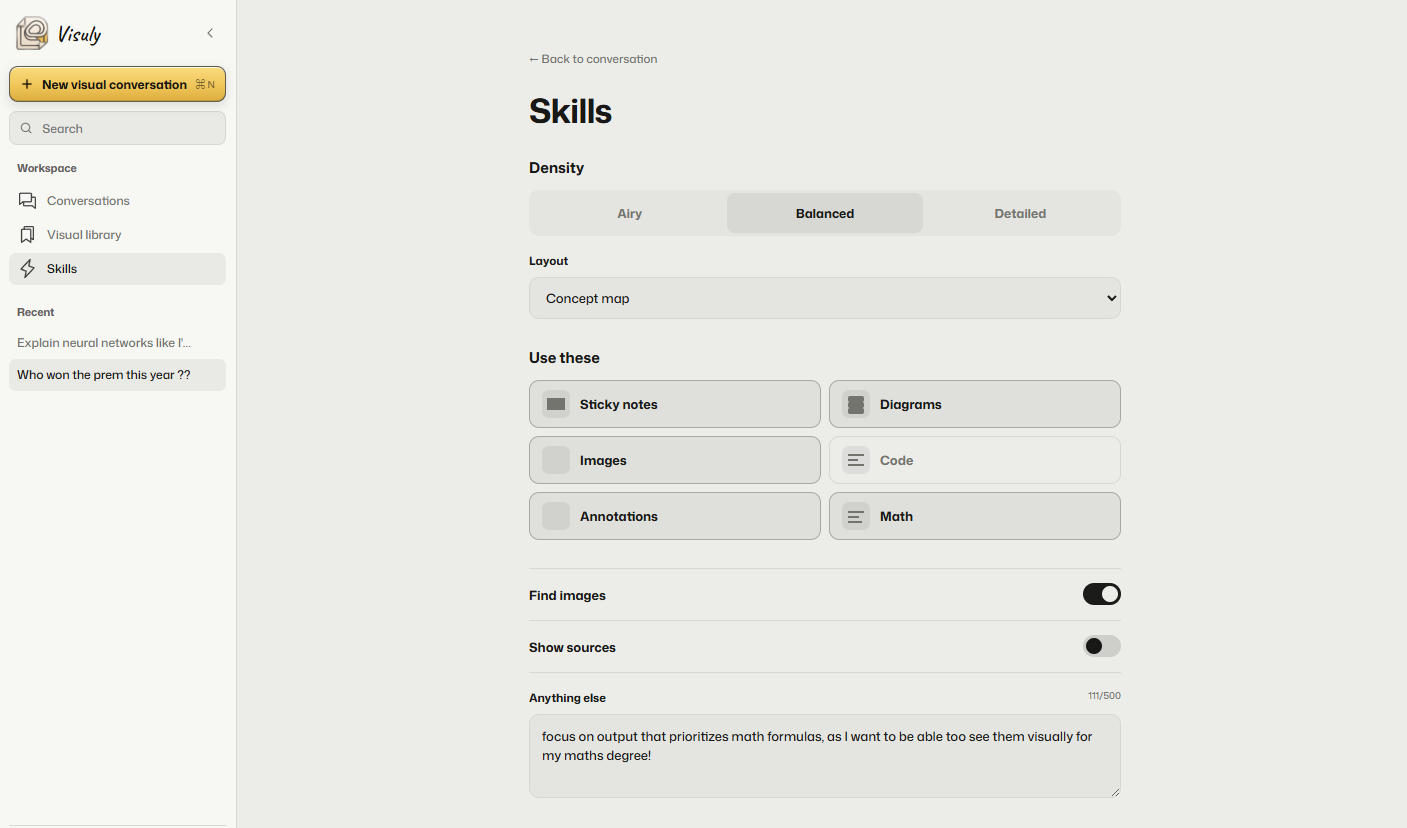Toggle the Annotations skill label
This screenshot has width=1407, height=828.
pos(619,517)
